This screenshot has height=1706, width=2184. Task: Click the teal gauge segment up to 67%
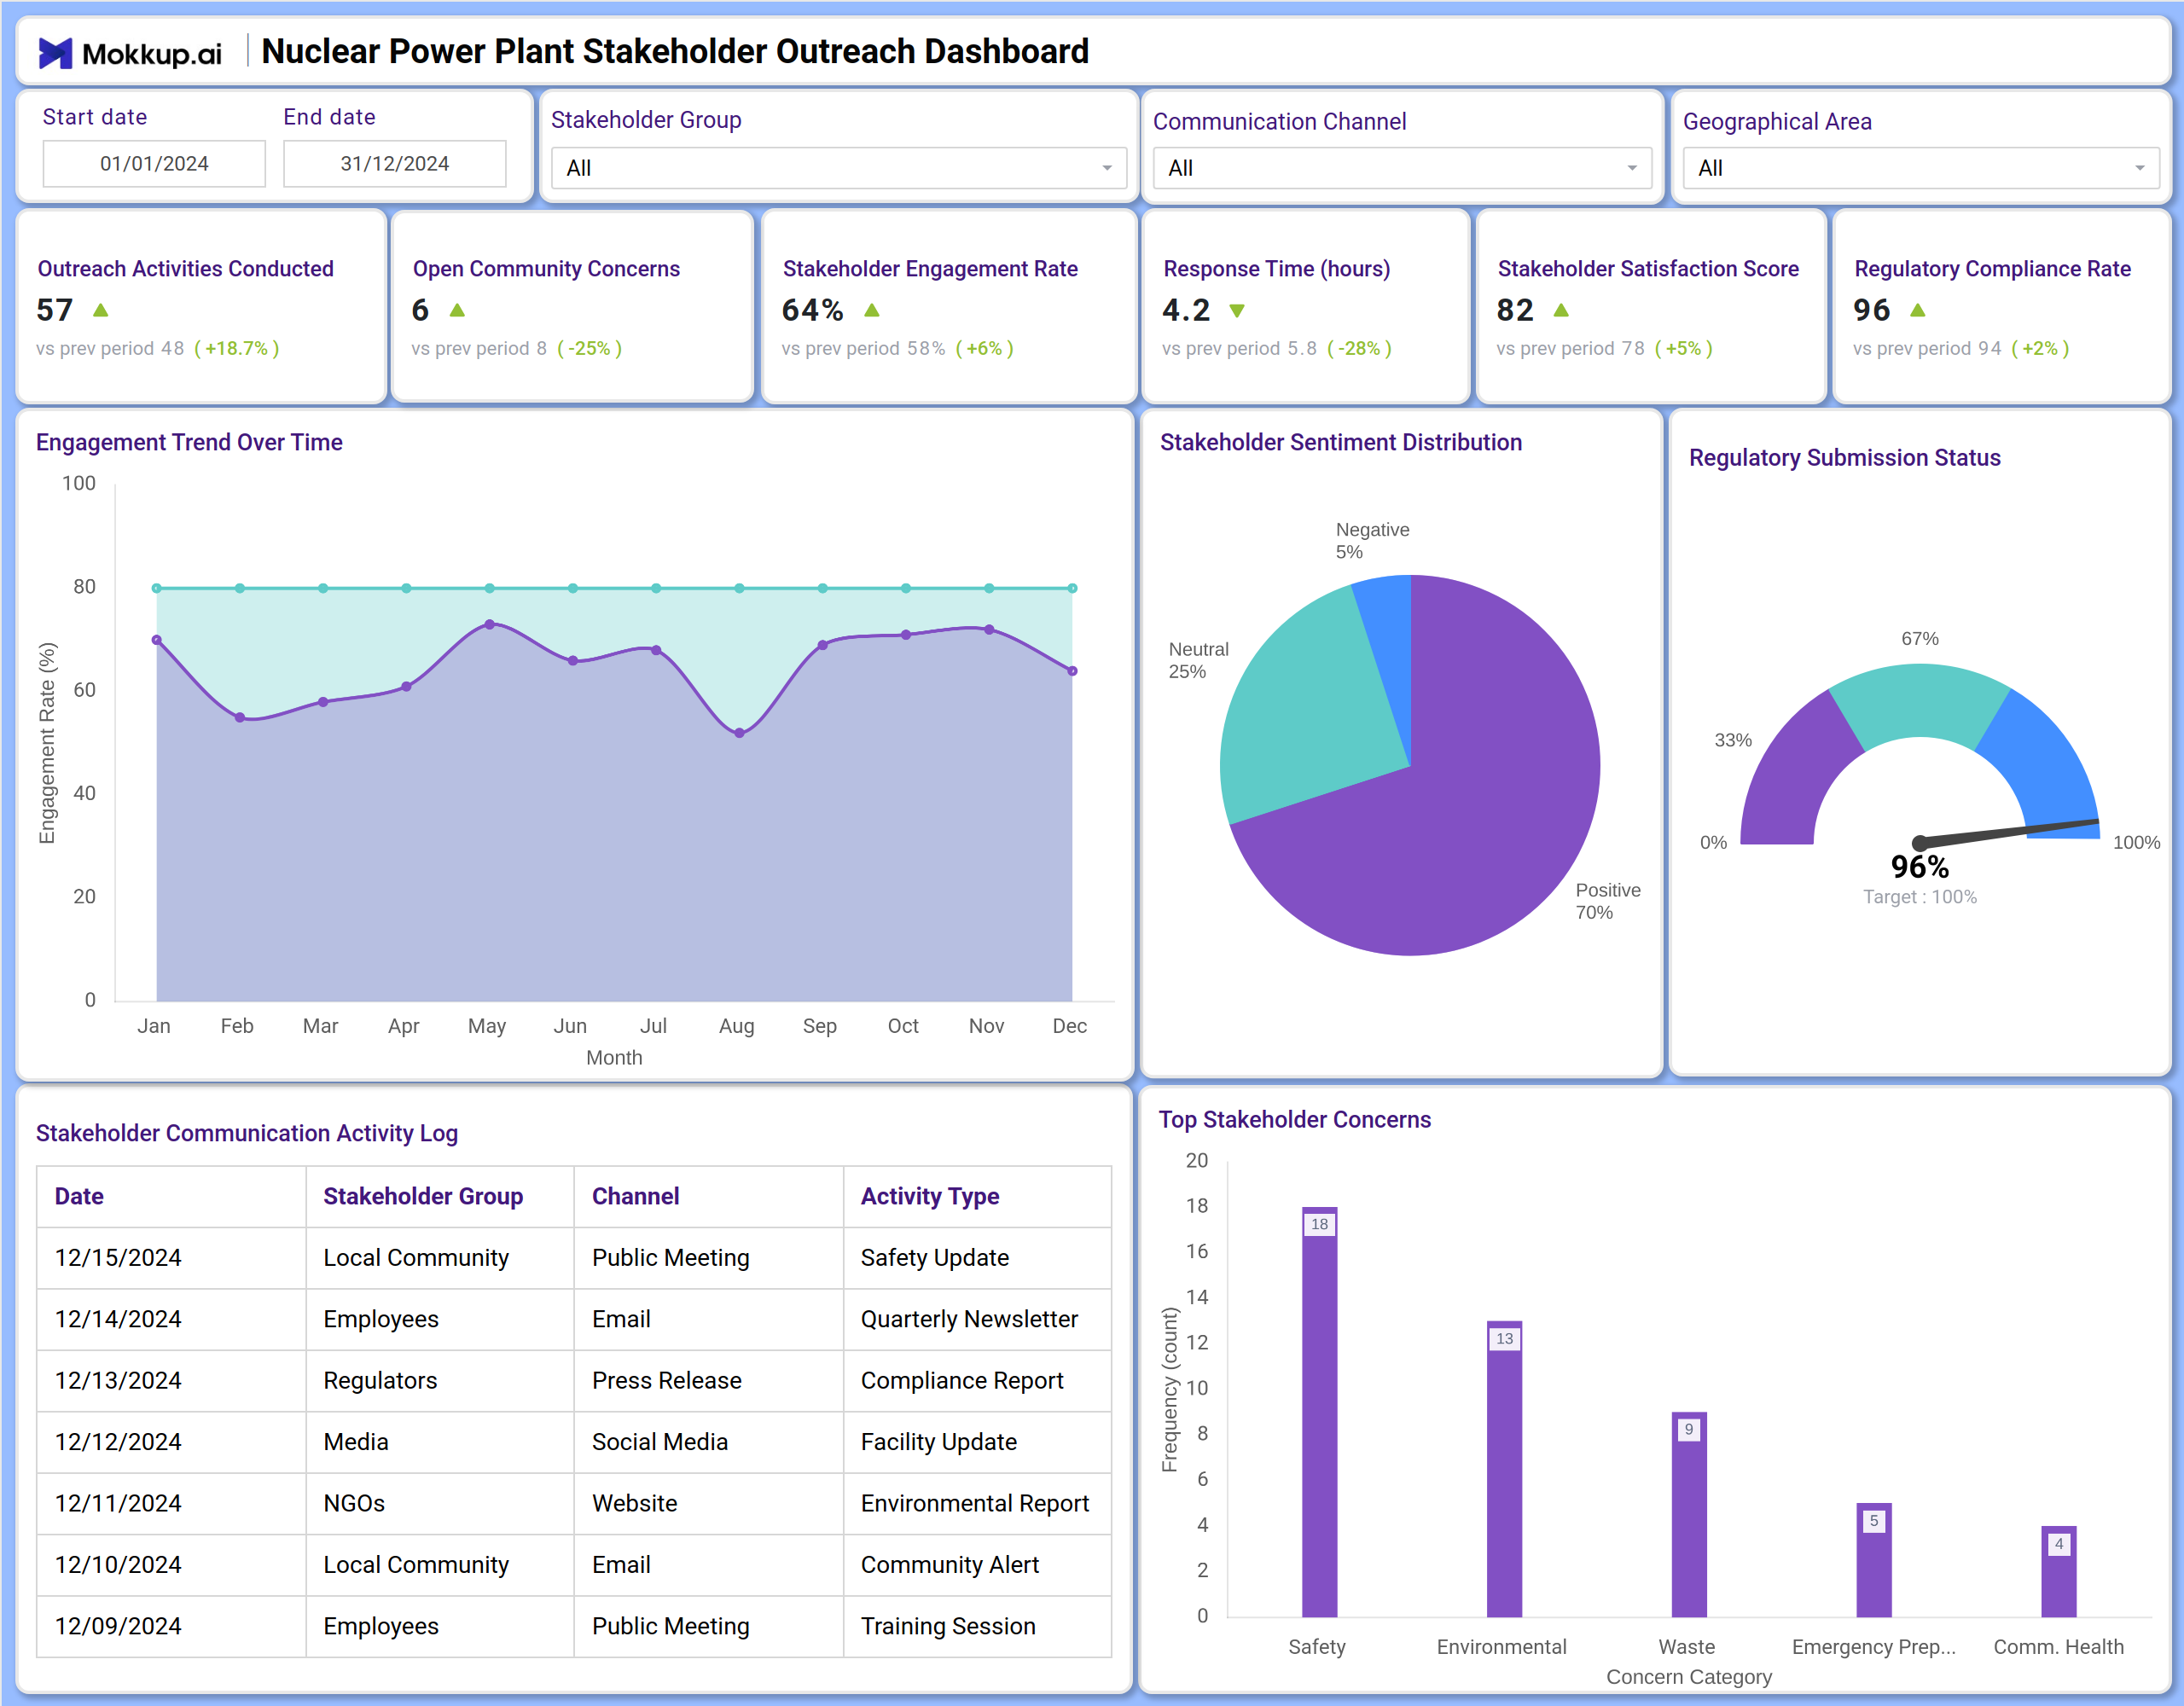coord(1920,702)
